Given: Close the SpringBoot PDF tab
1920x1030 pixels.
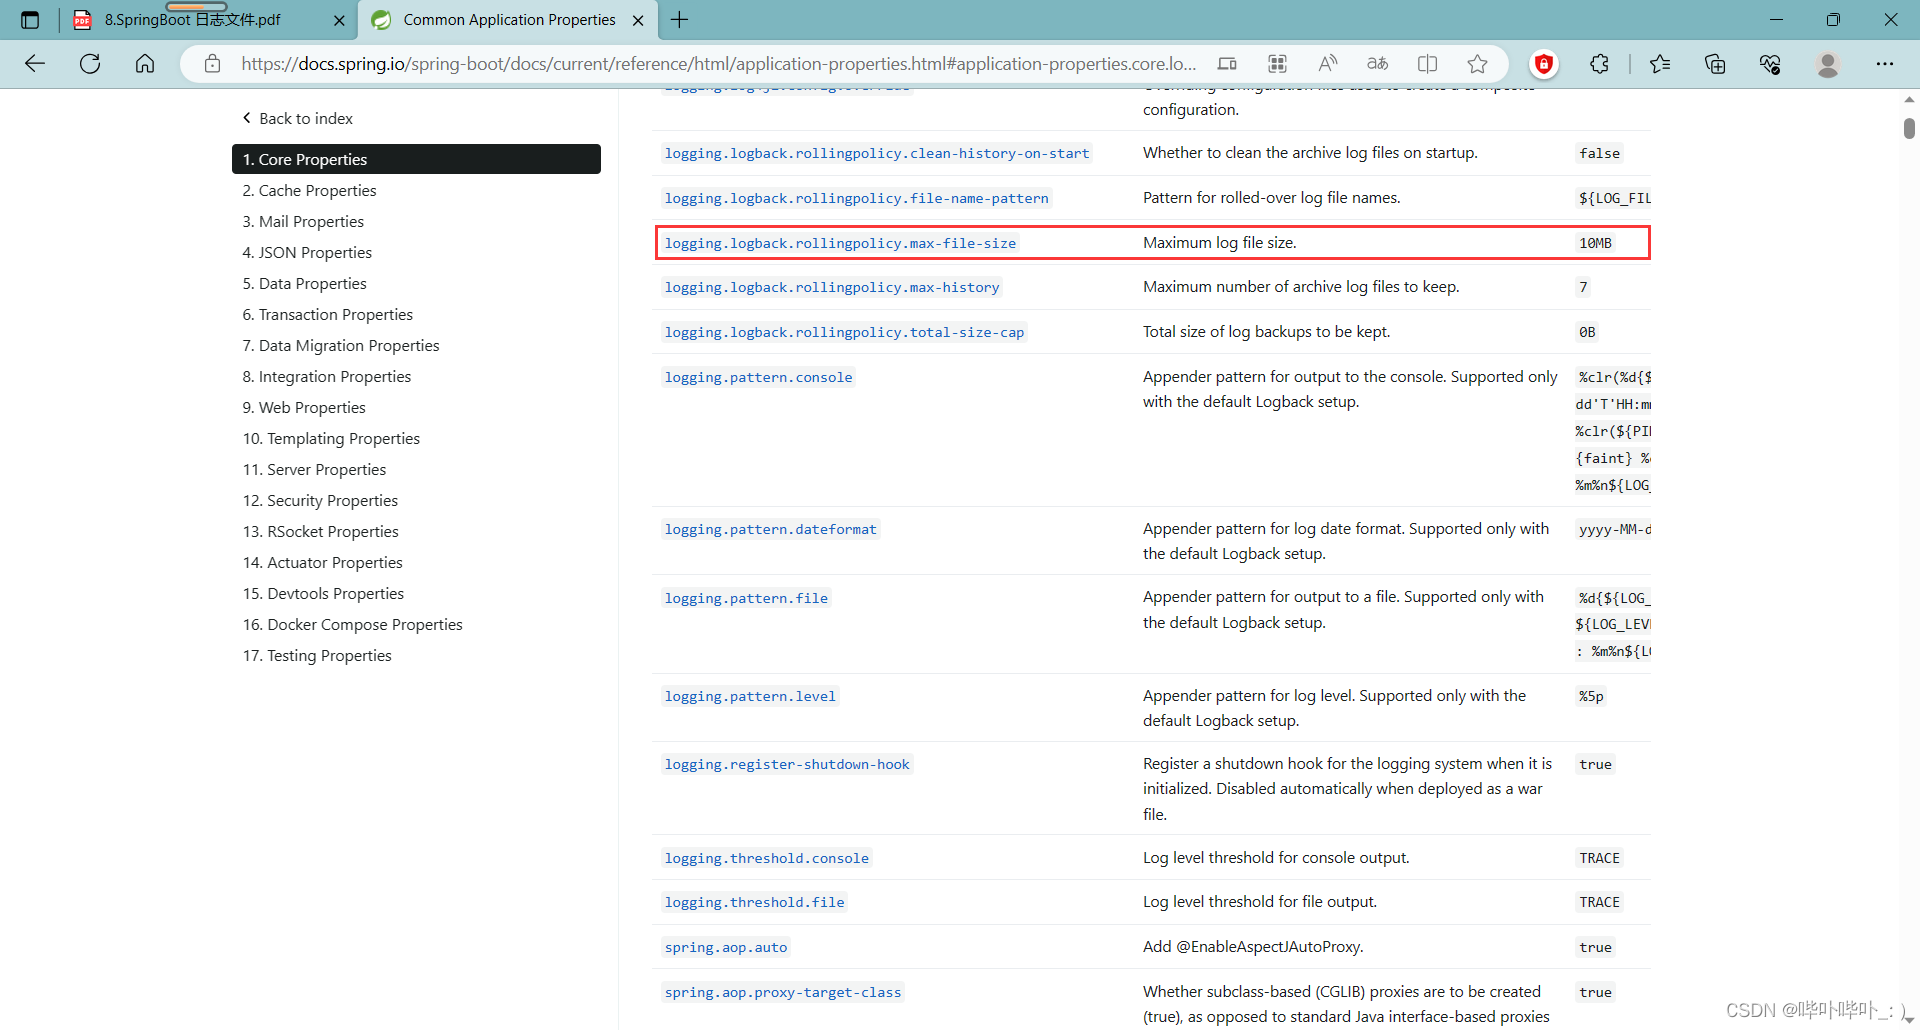Looking at the screenshot, I should click(x=339, y=20).
